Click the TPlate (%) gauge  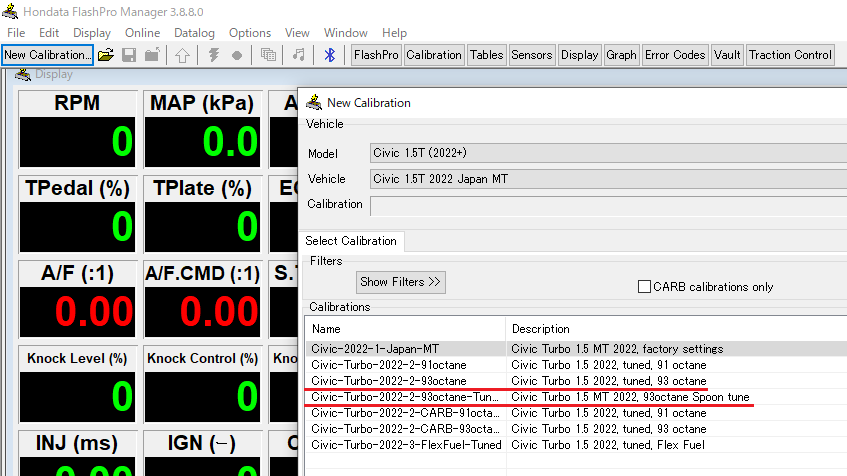click(202, 214)
